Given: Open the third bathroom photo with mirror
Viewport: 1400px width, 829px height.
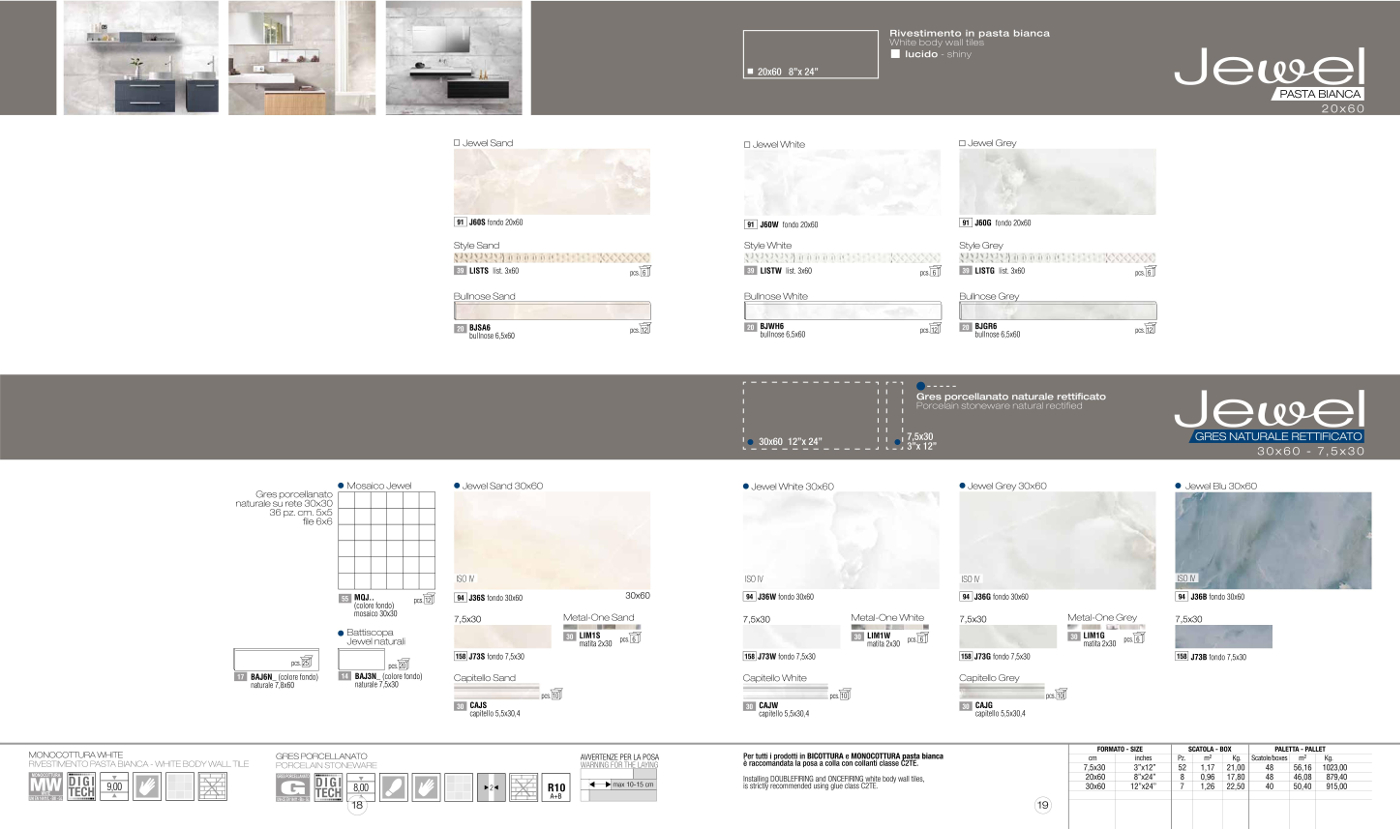Looking at the screenshot, I should tap(453, 57).
